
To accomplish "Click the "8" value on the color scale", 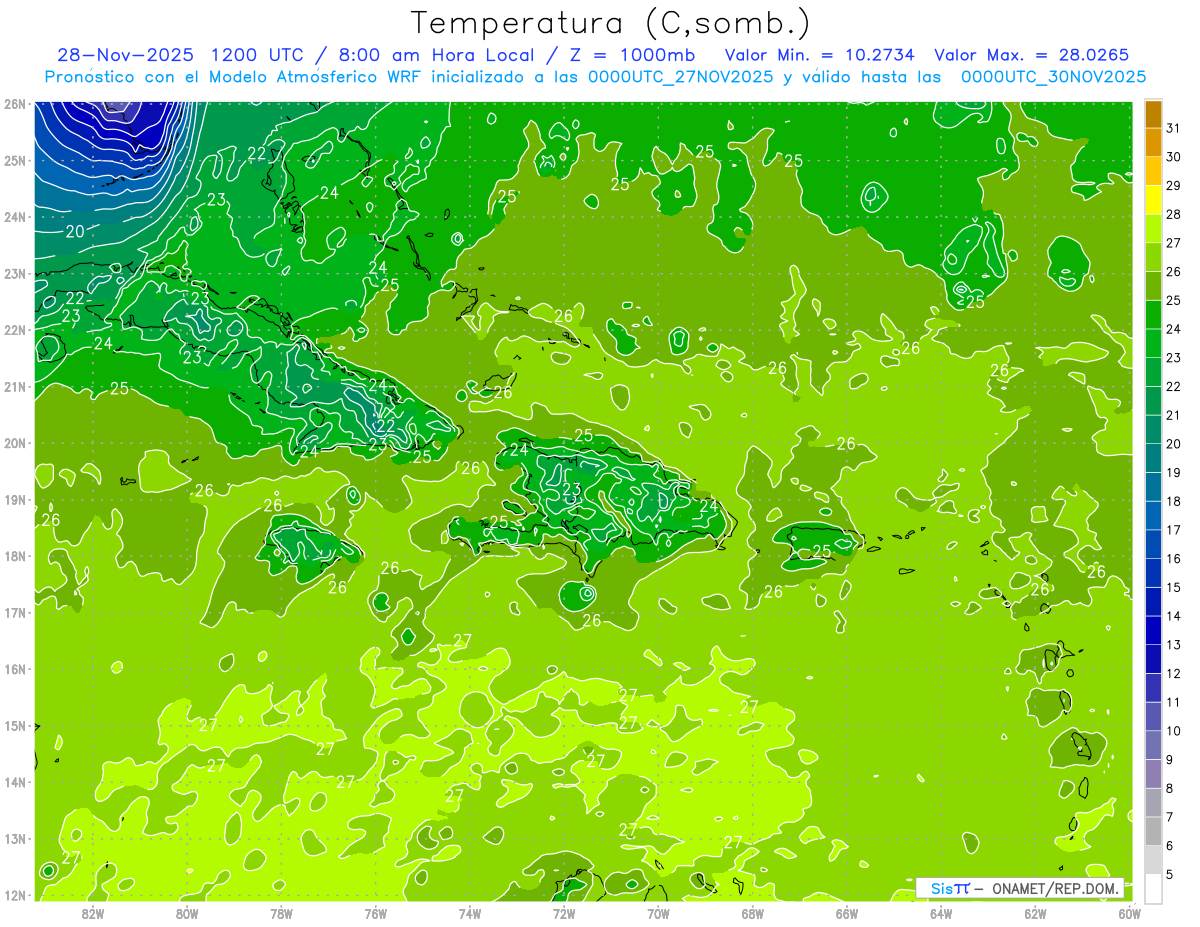I will pos(1171,789).
